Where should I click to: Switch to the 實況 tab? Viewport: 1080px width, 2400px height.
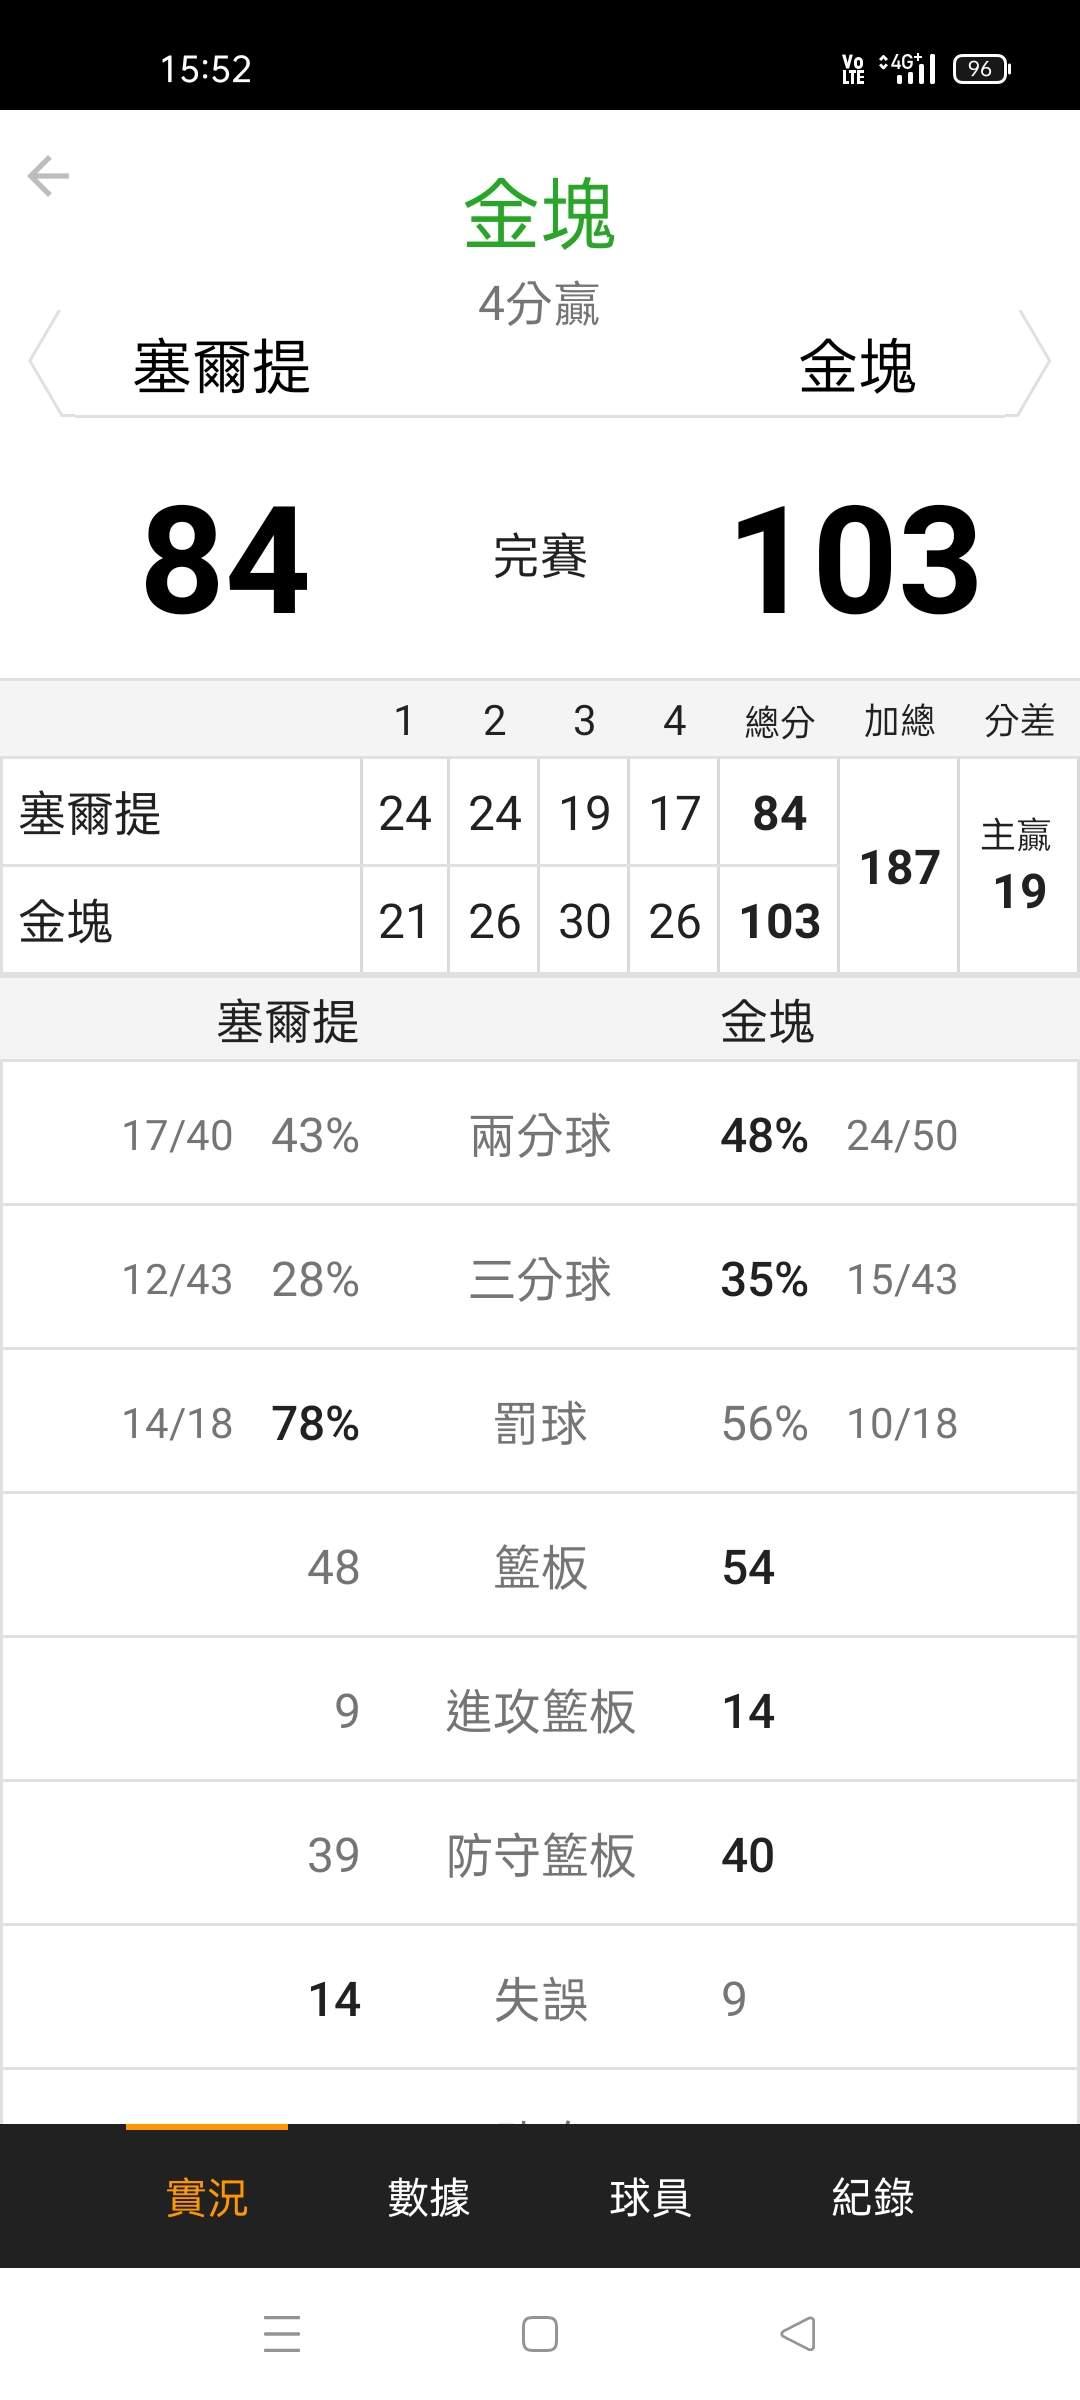pos(207,2197)
